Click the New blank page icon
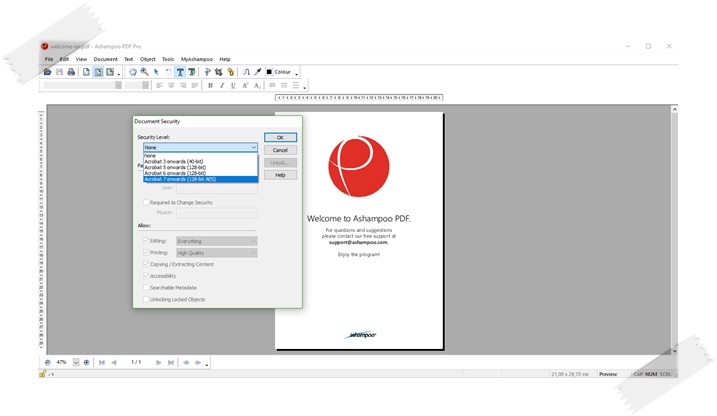 click(86, 72)
